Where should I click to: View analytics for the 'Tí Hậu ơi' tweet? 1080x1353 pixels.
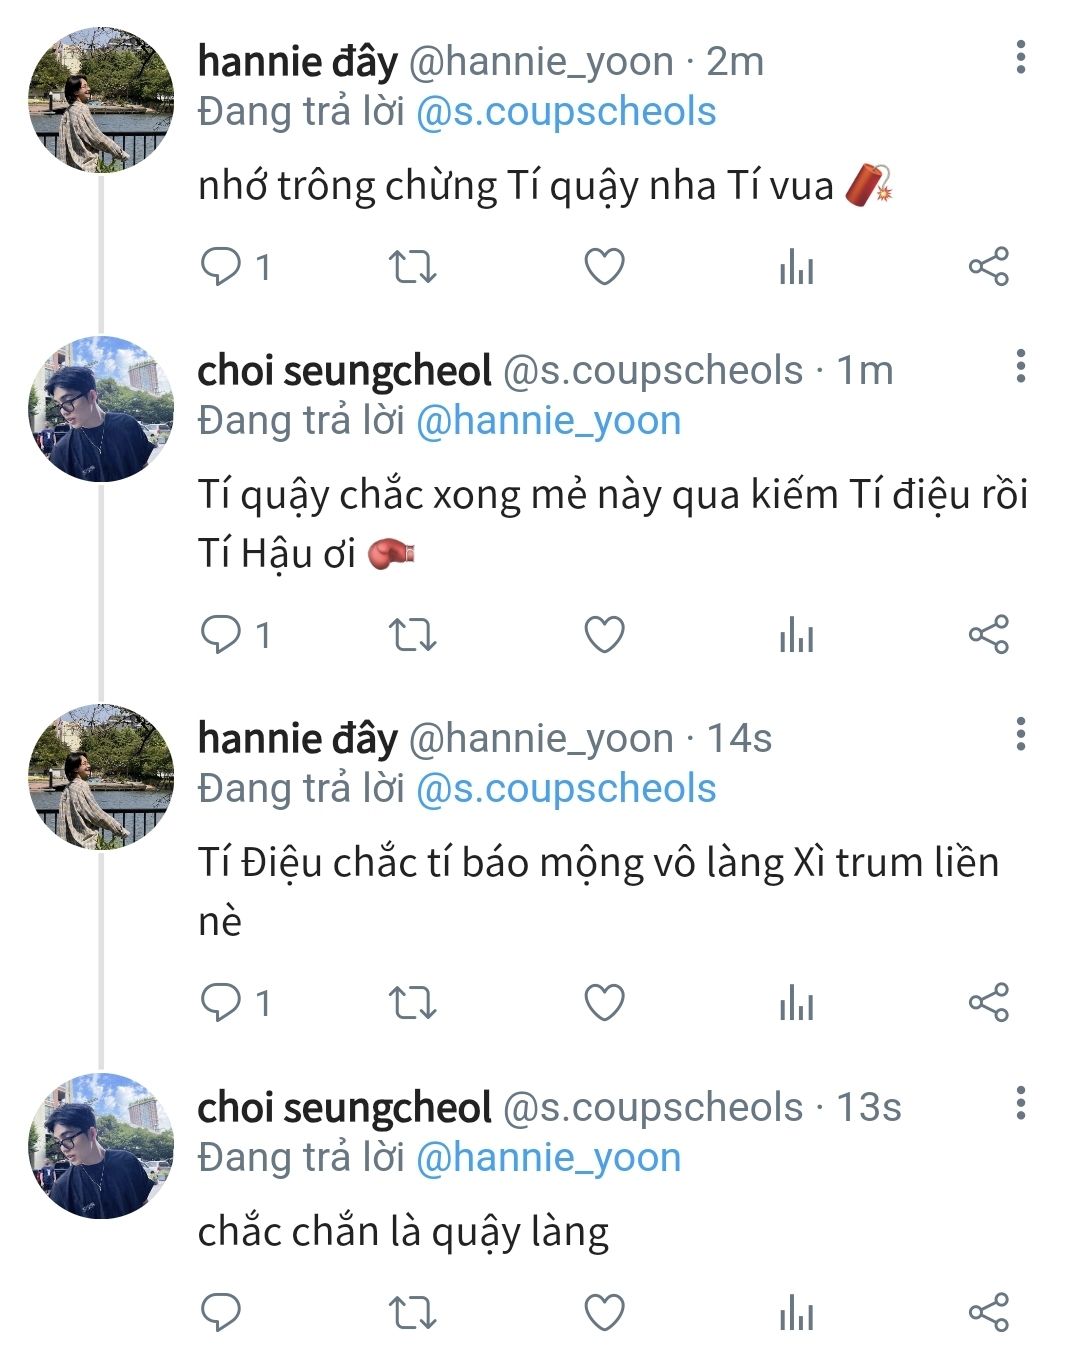[796, 635]
